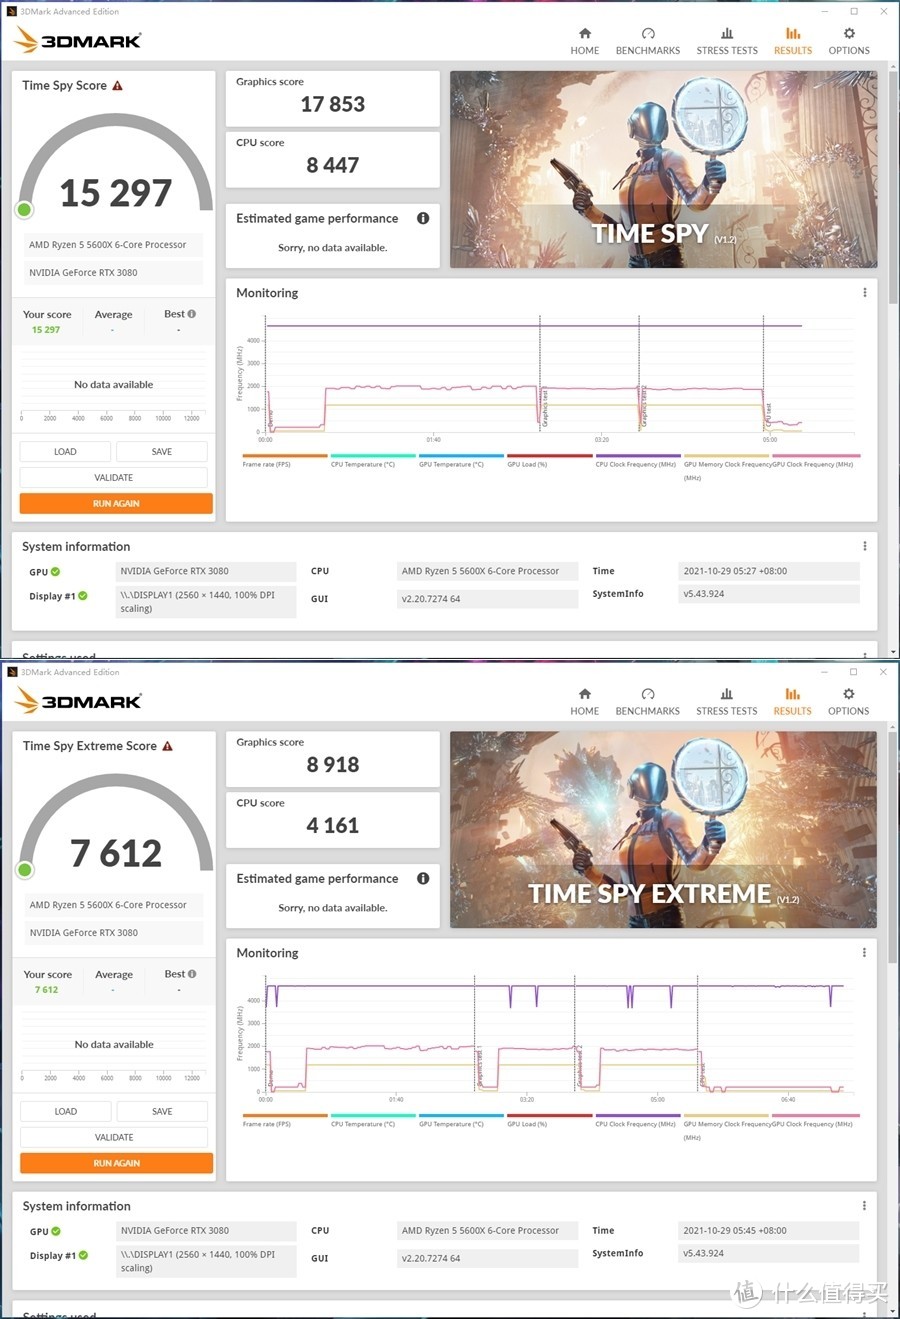Click LOAD in the Time Spy Extreme window
This screenshot has height=1319, width=900.
click(66, 1112)
